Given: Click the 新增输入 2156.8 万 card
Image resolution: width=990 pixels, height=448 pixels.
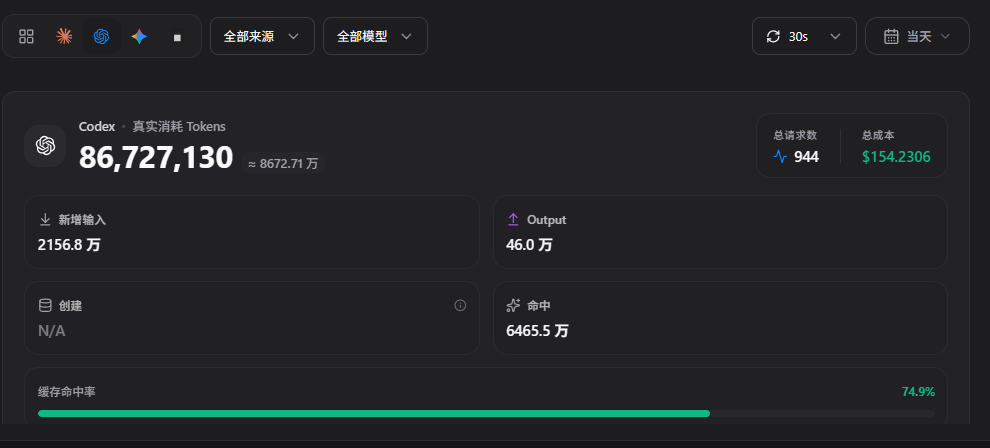Looking at the screenshot, I should 252,232.
